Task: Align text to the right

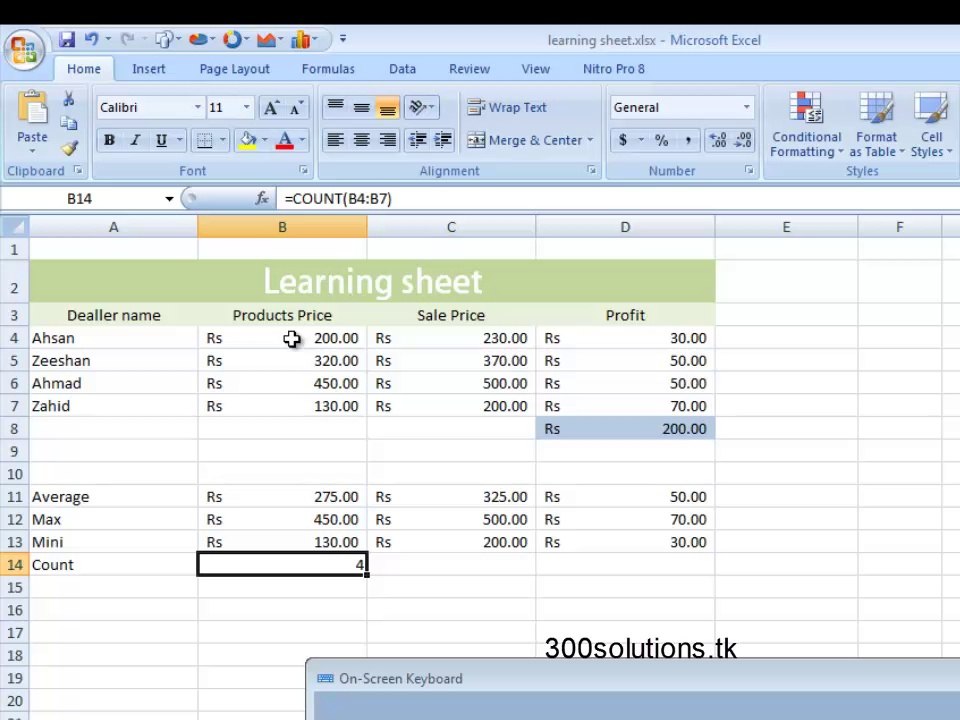Action: [x=388, y=140]
